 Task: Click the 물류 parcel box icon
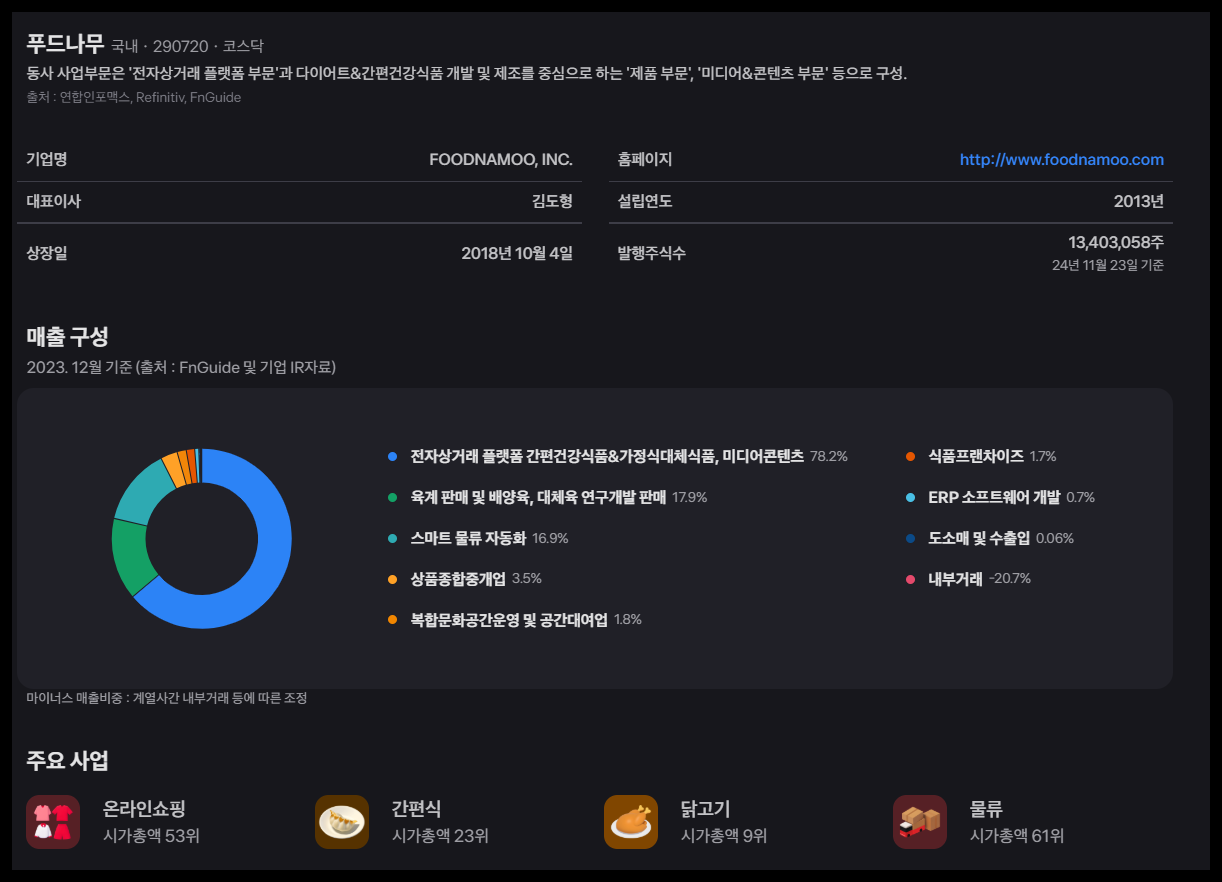pos(918,822)
